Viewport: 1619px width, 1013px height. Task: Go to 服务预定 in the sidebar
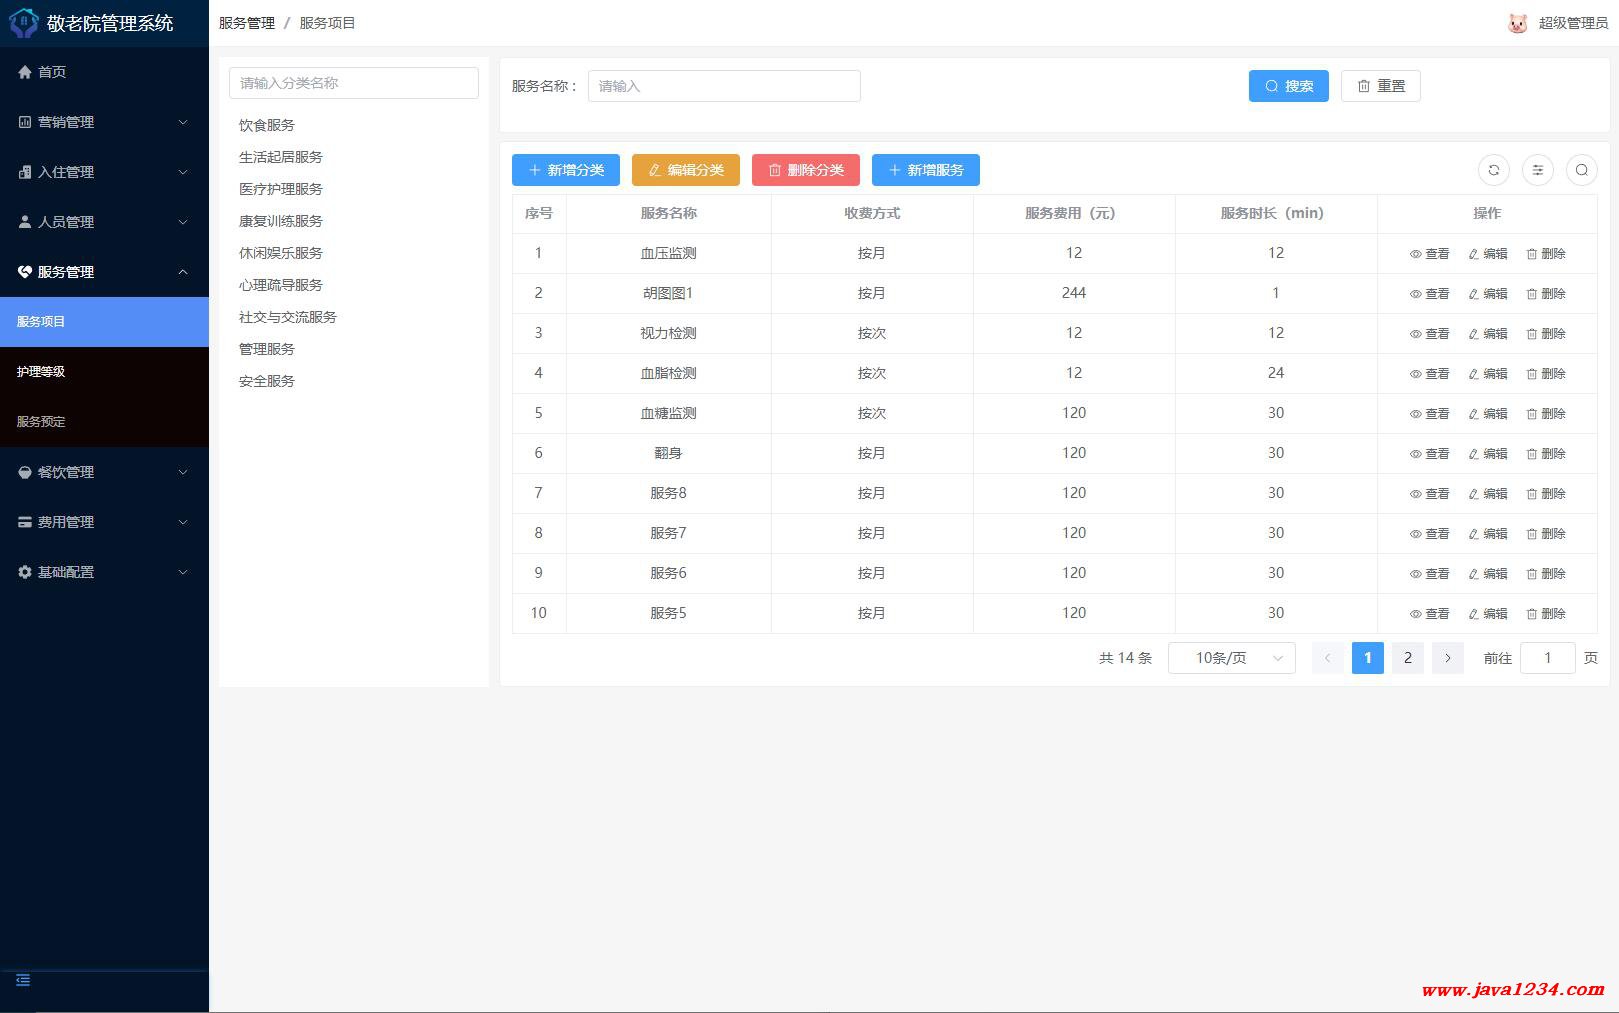[x=41, y=422]
